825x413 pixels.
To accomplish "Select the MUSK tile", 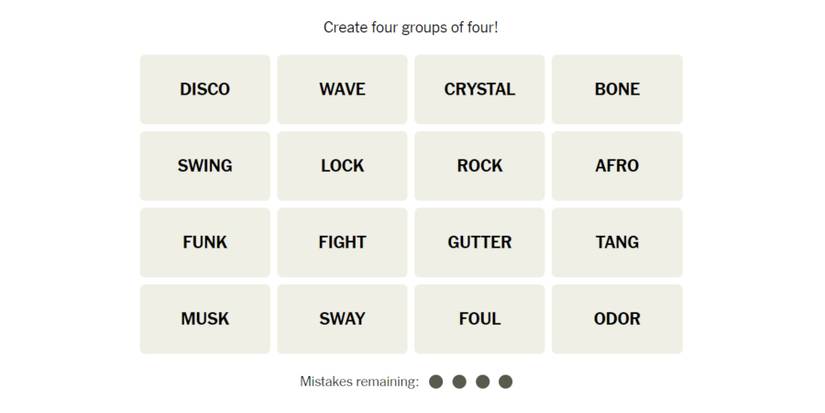I will click(205, 319).
